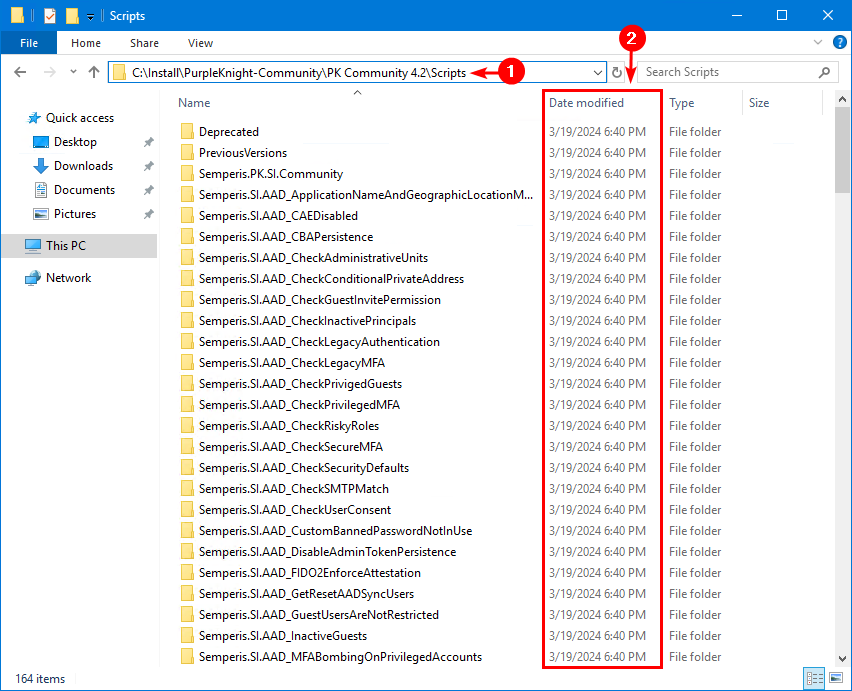Sort by Date modified column header

click(586, 103)
